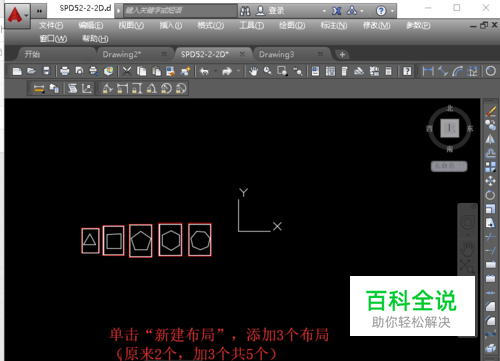Click the Publish toolbar icon
The width and height of the screenshot is (500, 361).
pyautogui.click(x=94, y=71)
